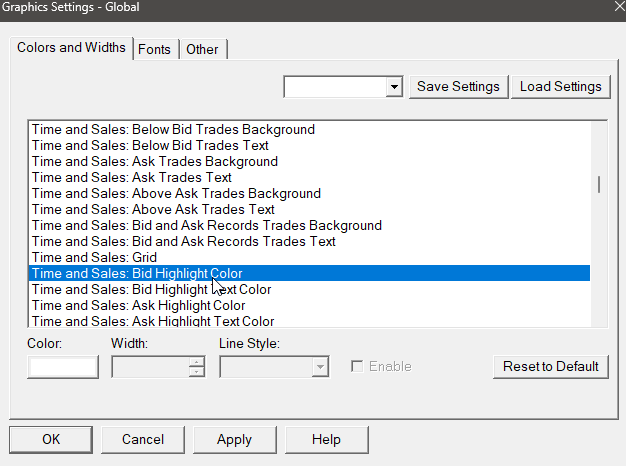Click the Save Settings button
The width and height of the screenshot is (626, 466).
click(459, 86)
